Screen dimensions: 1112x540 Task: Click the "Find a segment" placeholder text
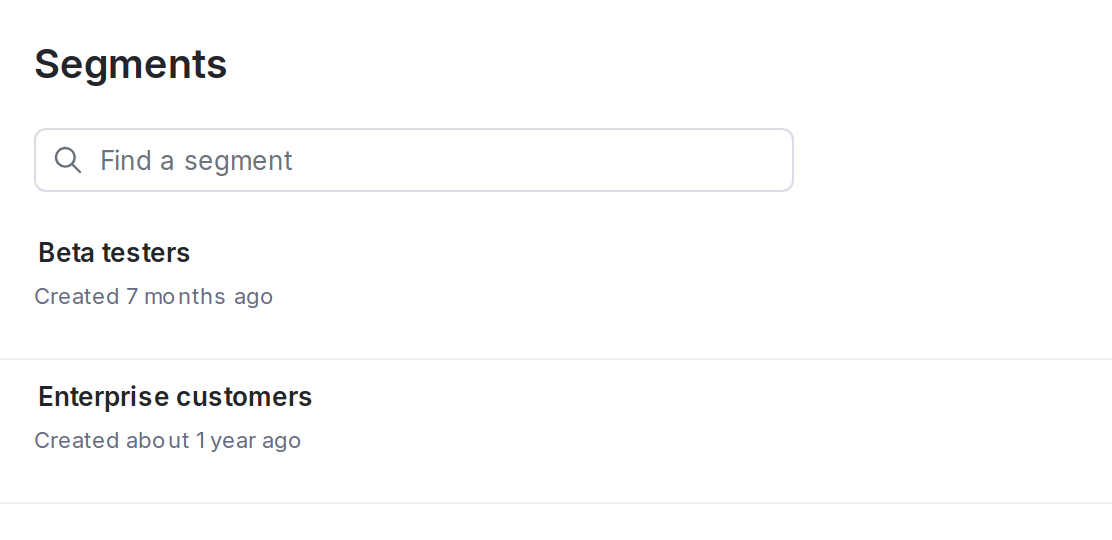coord(196,161)
